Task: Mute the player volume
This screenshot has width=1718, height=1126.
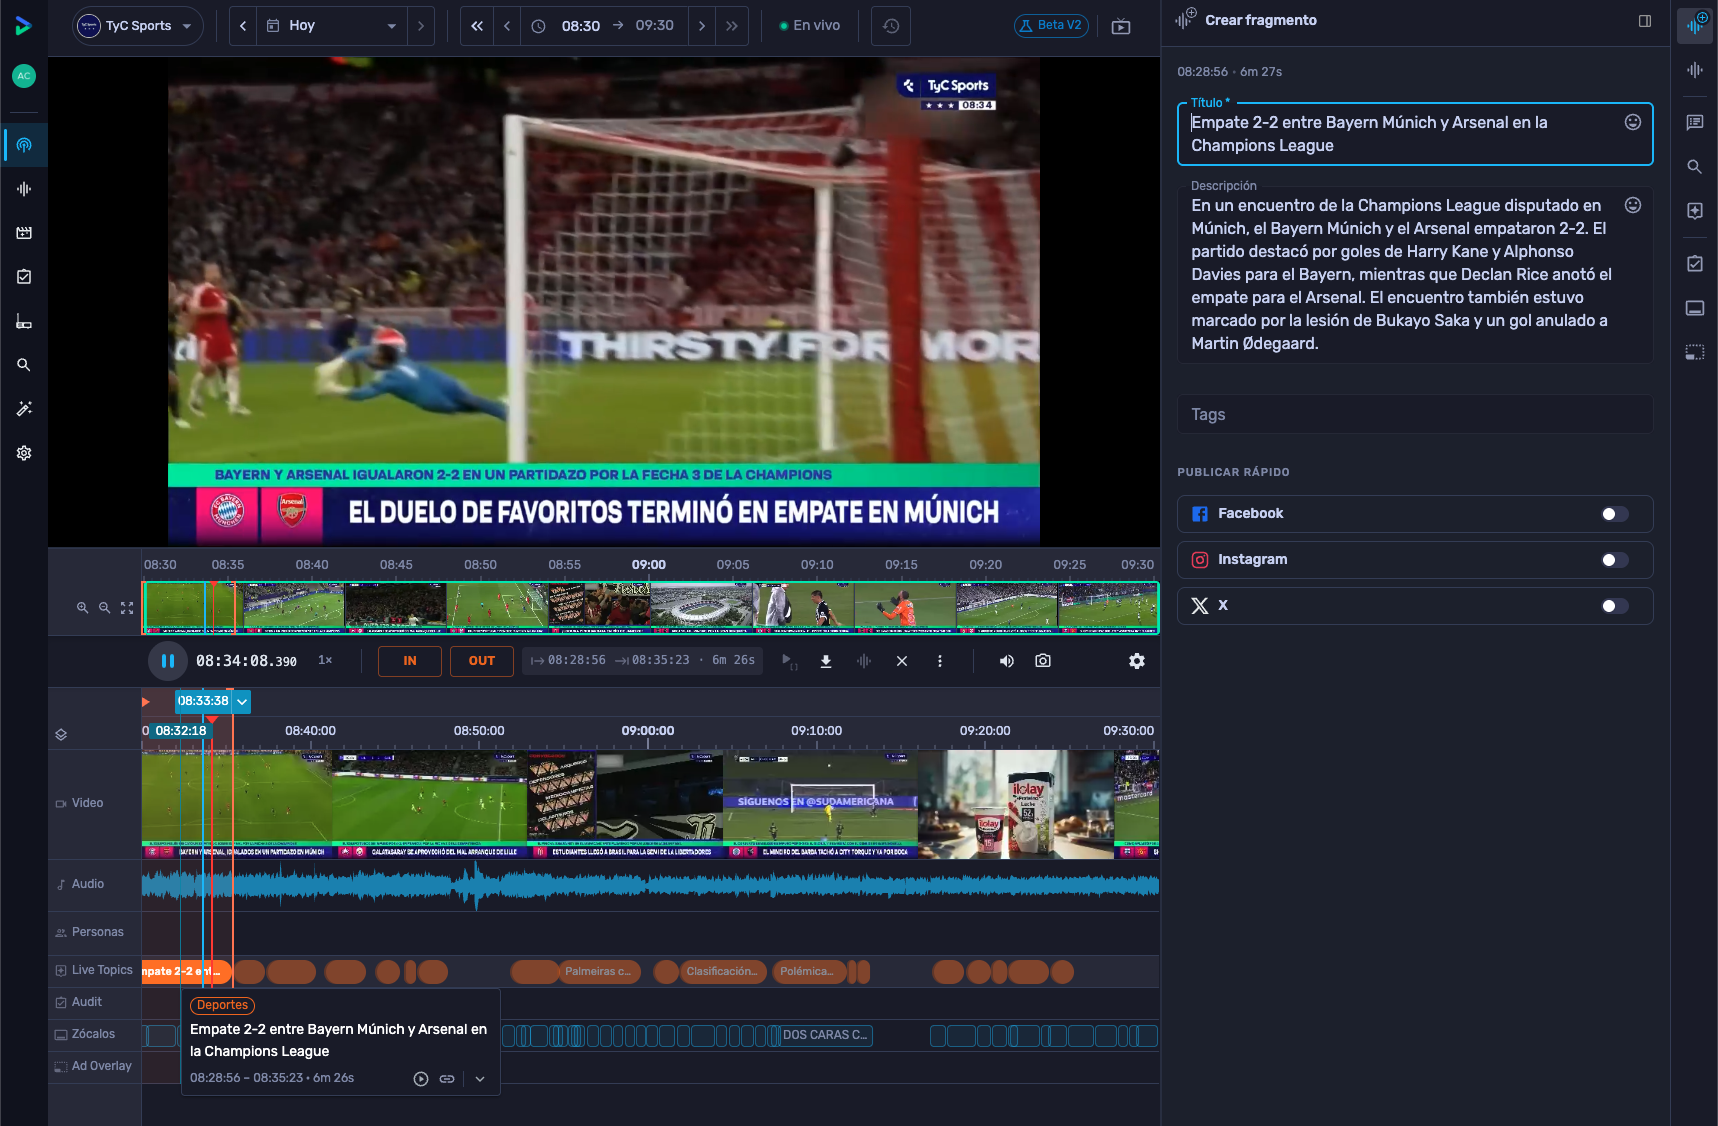Action: [x=1007, y=661]
